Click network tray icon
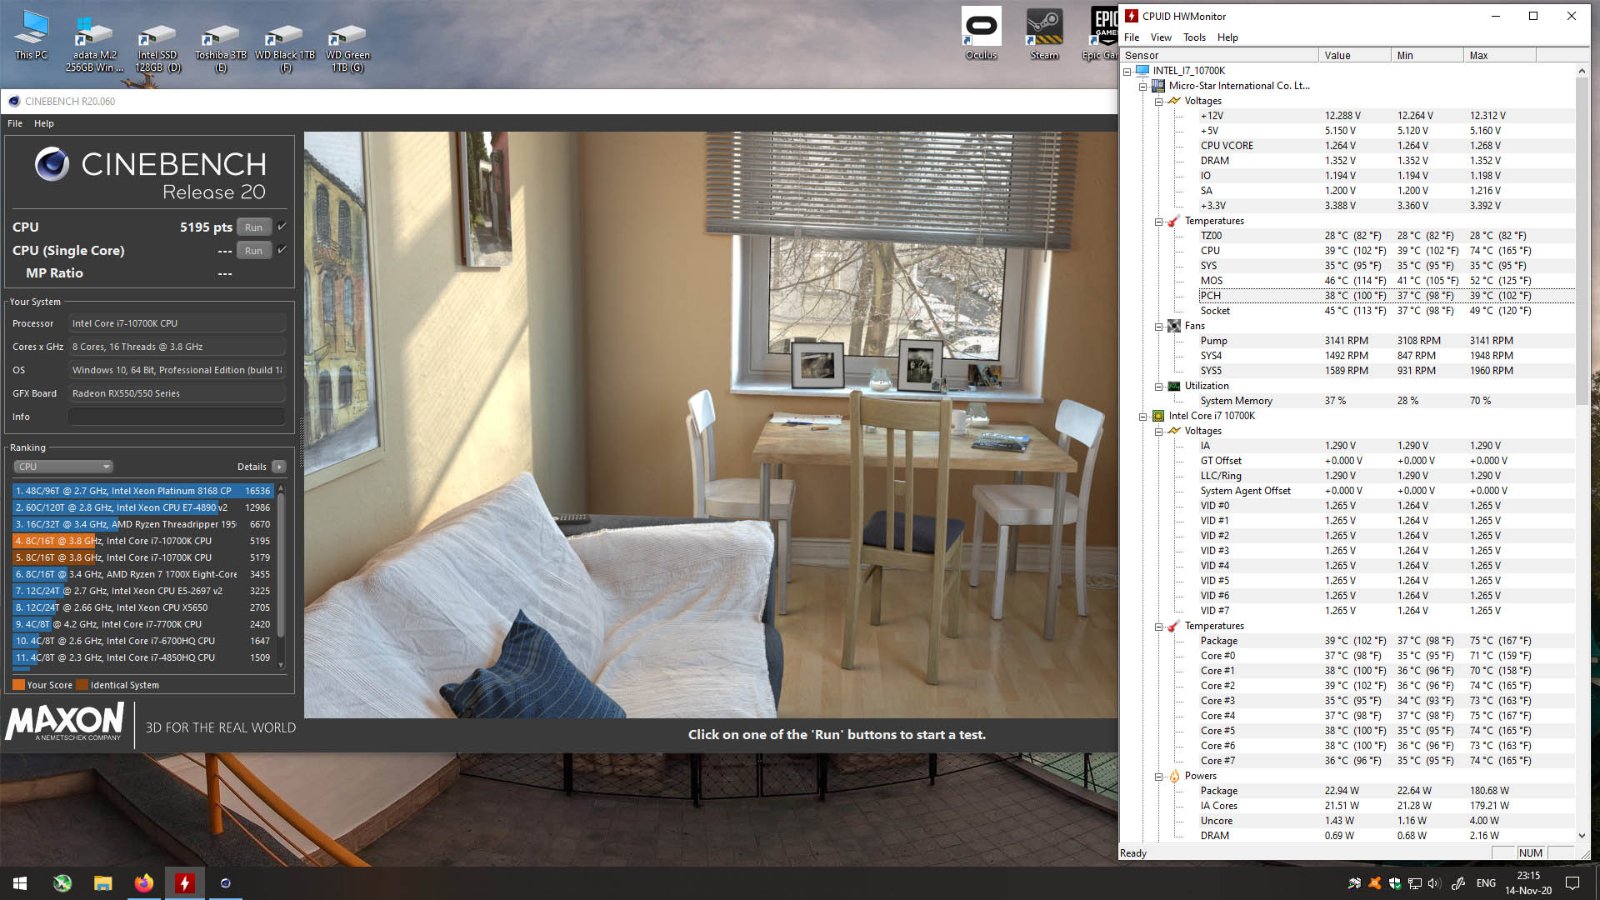Image resolution: width=1600 pixels, height=900 pixels. pos(1415,883)
